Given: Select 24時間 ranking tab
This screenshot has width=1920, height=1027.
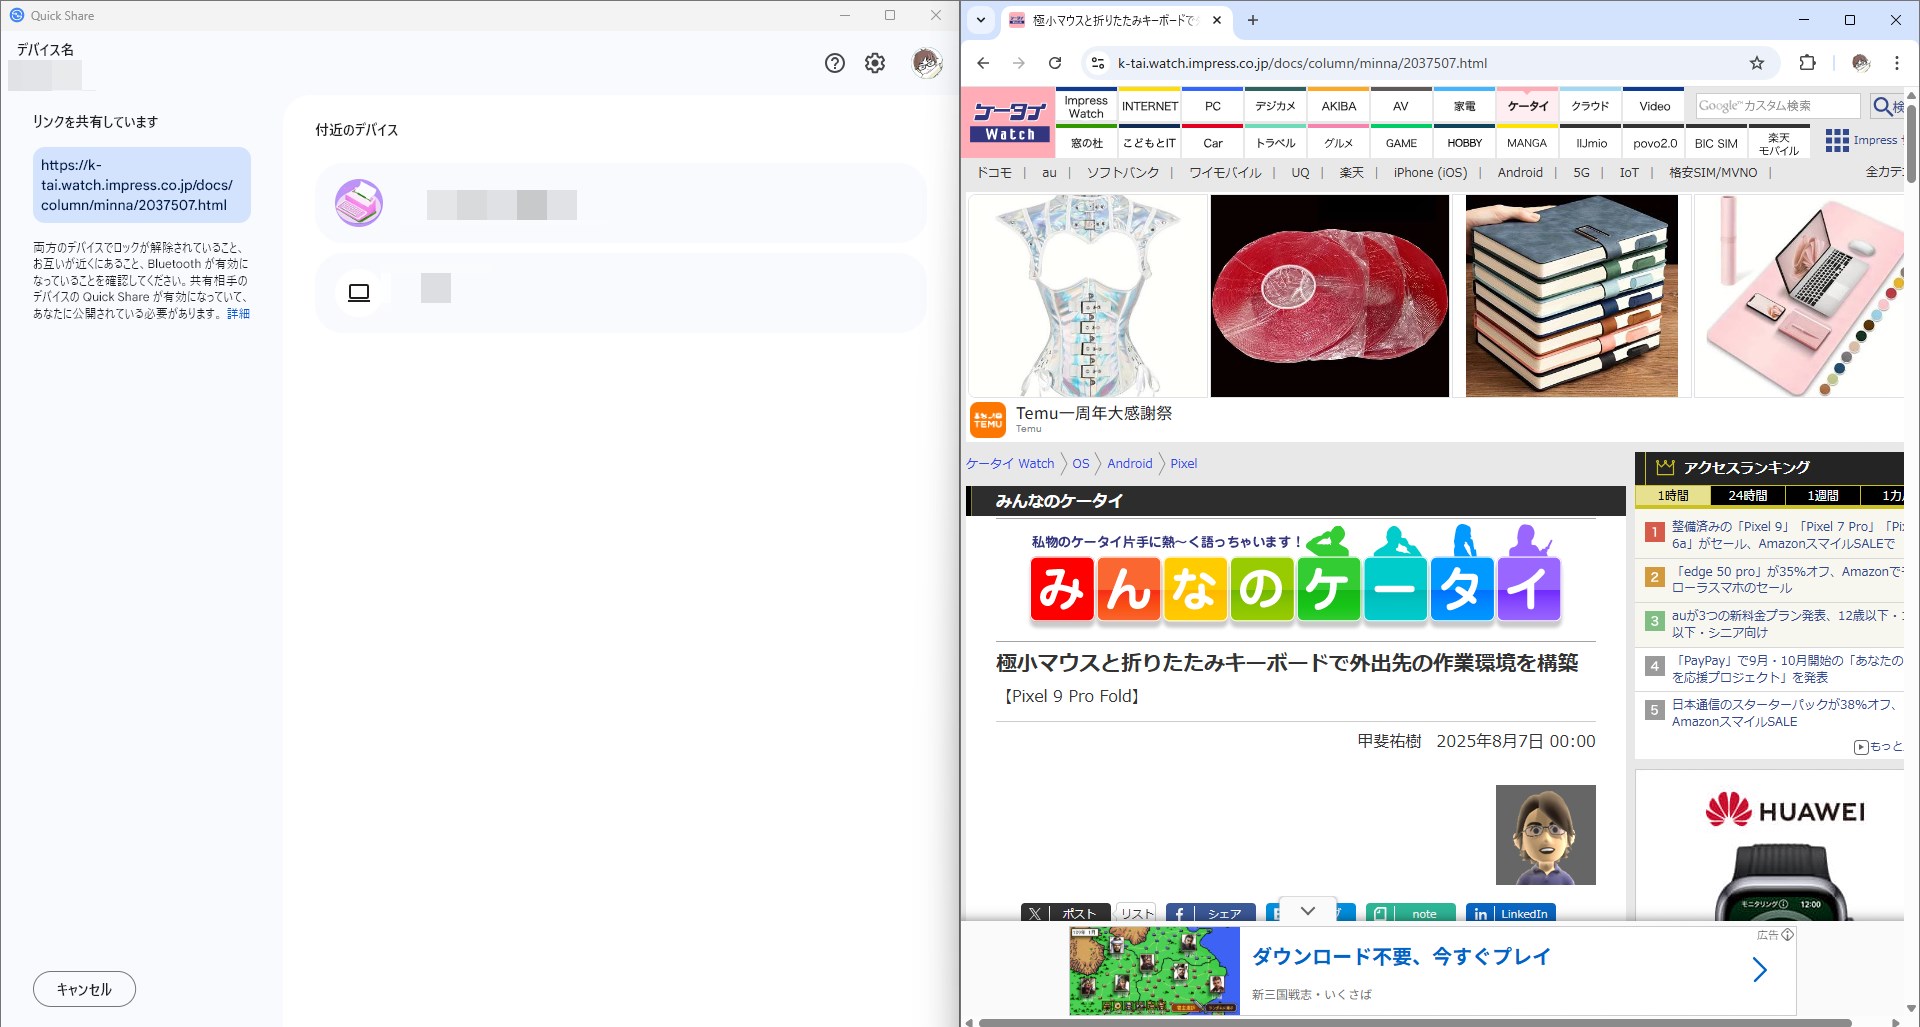Looking at the screenshot, I should (x=1747, y=496).
